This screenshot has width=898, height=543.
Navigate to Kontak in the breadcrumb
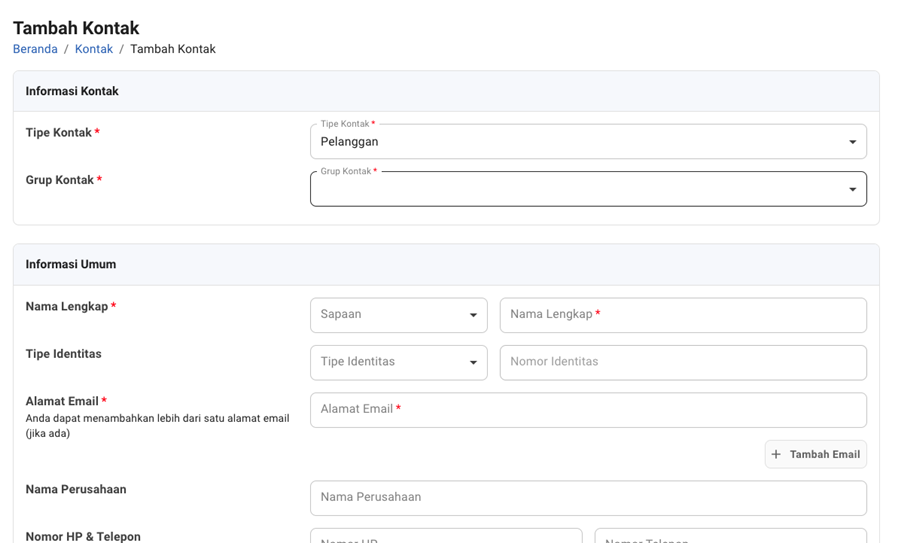(94, 49)
